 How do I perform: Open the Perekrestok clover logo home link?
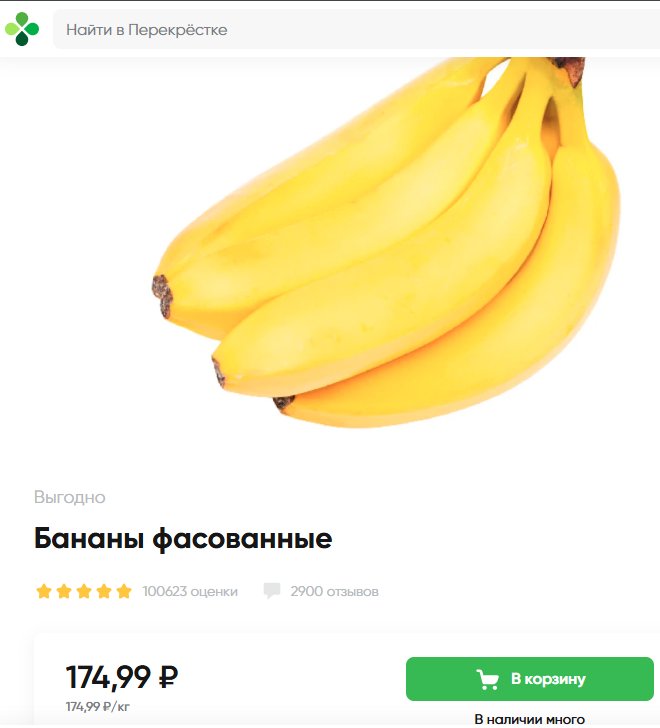click(22, 29)
